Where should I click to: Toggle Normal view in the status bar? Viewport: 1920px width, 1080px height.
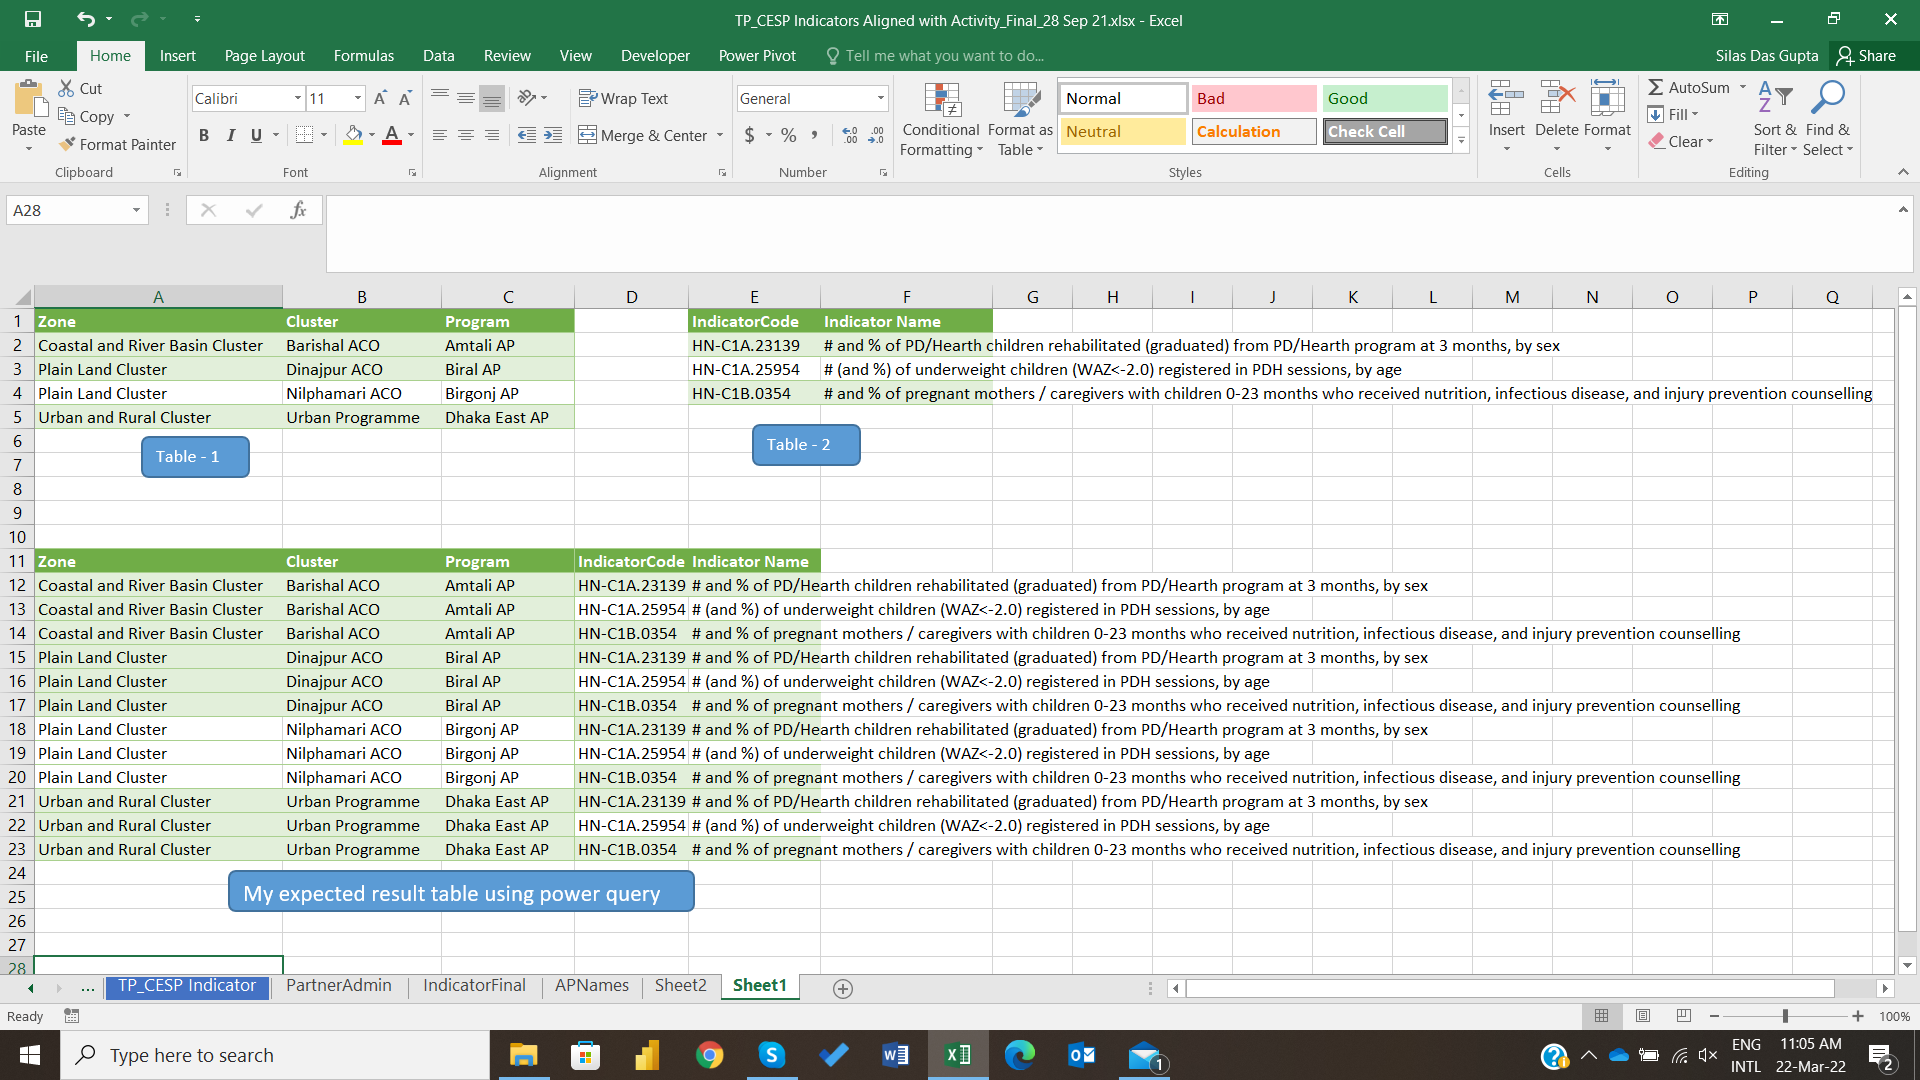(x=1601, y=1016)
